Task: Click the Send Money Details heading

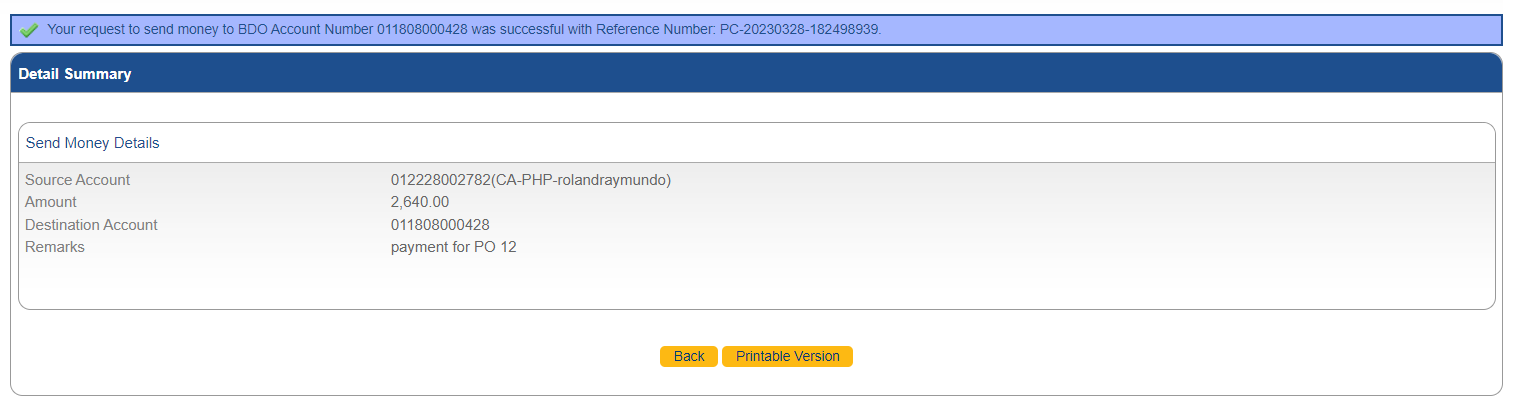Action: (x=93, y=143)
